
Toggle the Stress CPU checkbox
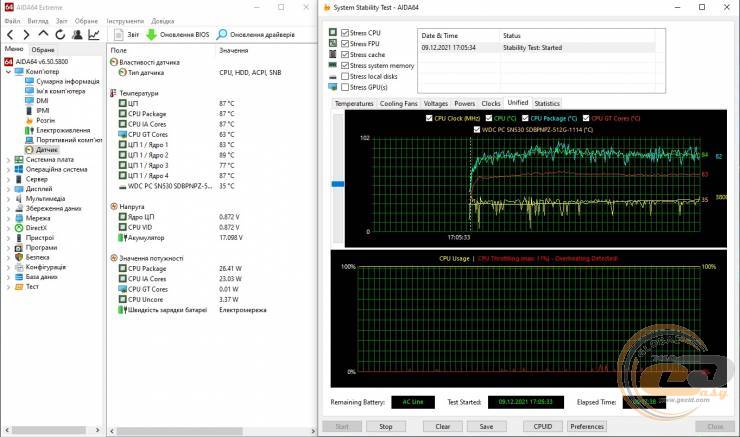pos(345,33)
